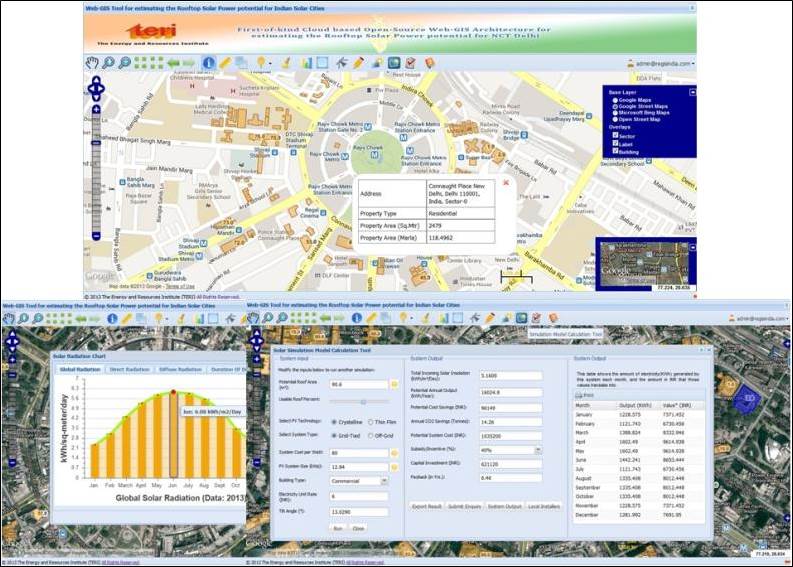The height and width of the screenshot is (567, 793).
Task: Choose Crystalline PV technology
Action: pyautogui.click(x=334, y=422)
